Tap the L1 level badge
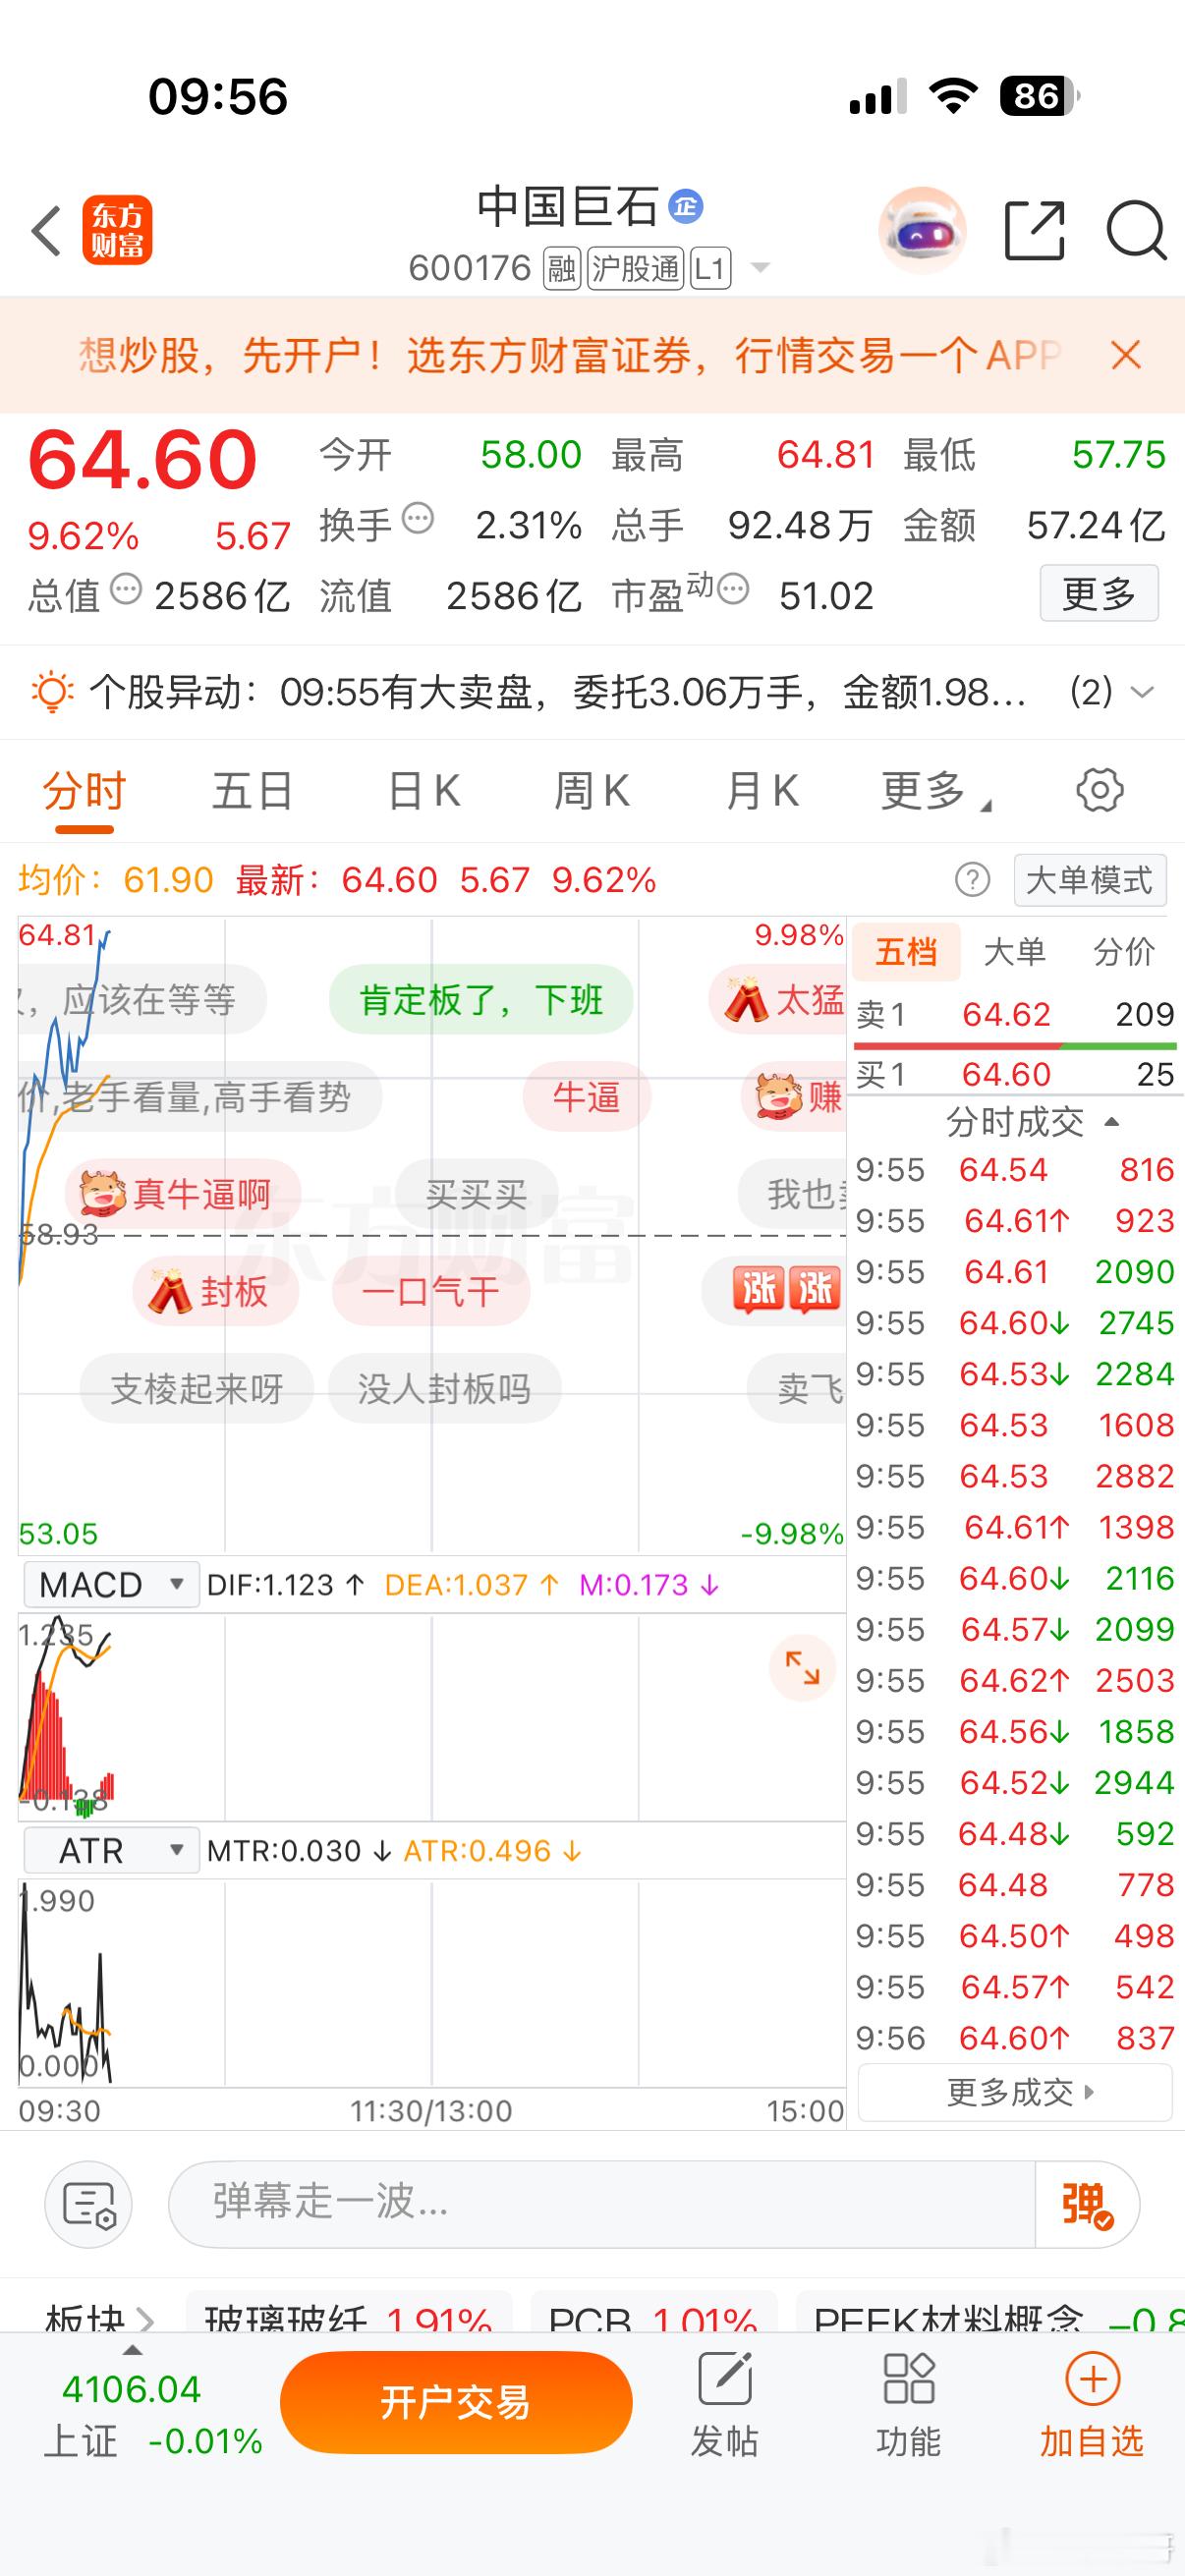Screen dimensions: 1185x2576 710,268
